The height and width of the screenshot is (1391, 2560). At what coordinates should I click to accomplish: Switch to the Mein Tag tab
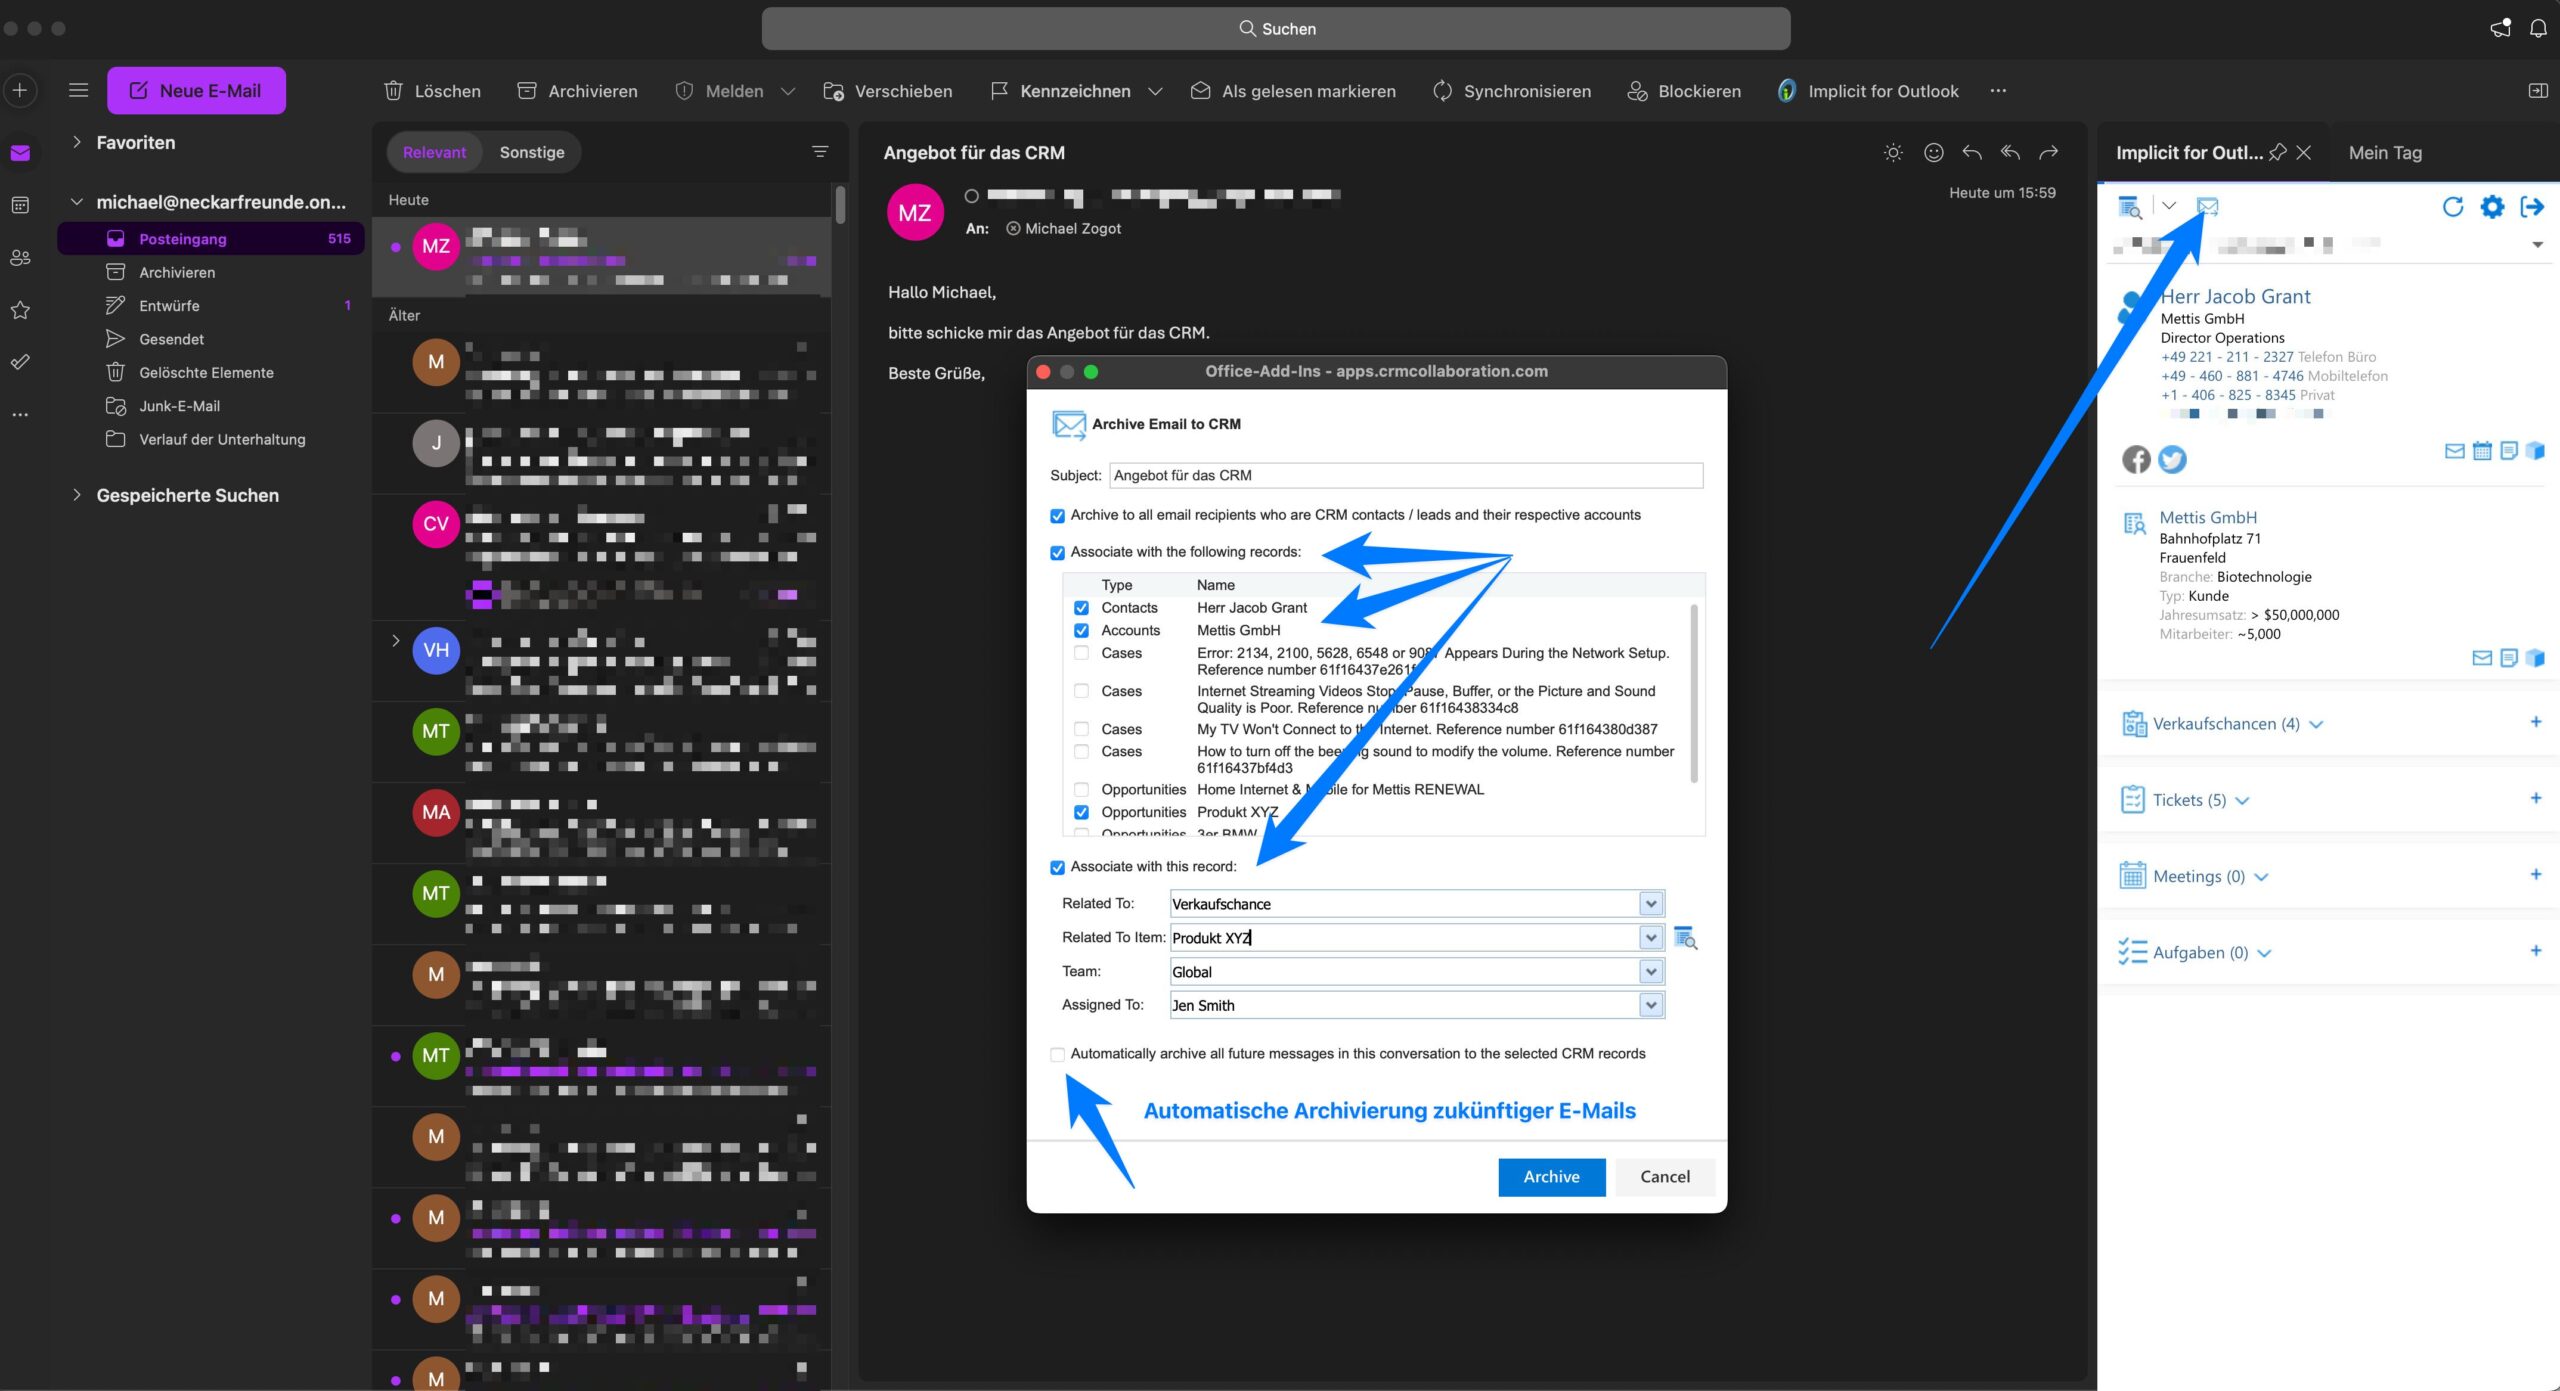[x=2385, y=153]
